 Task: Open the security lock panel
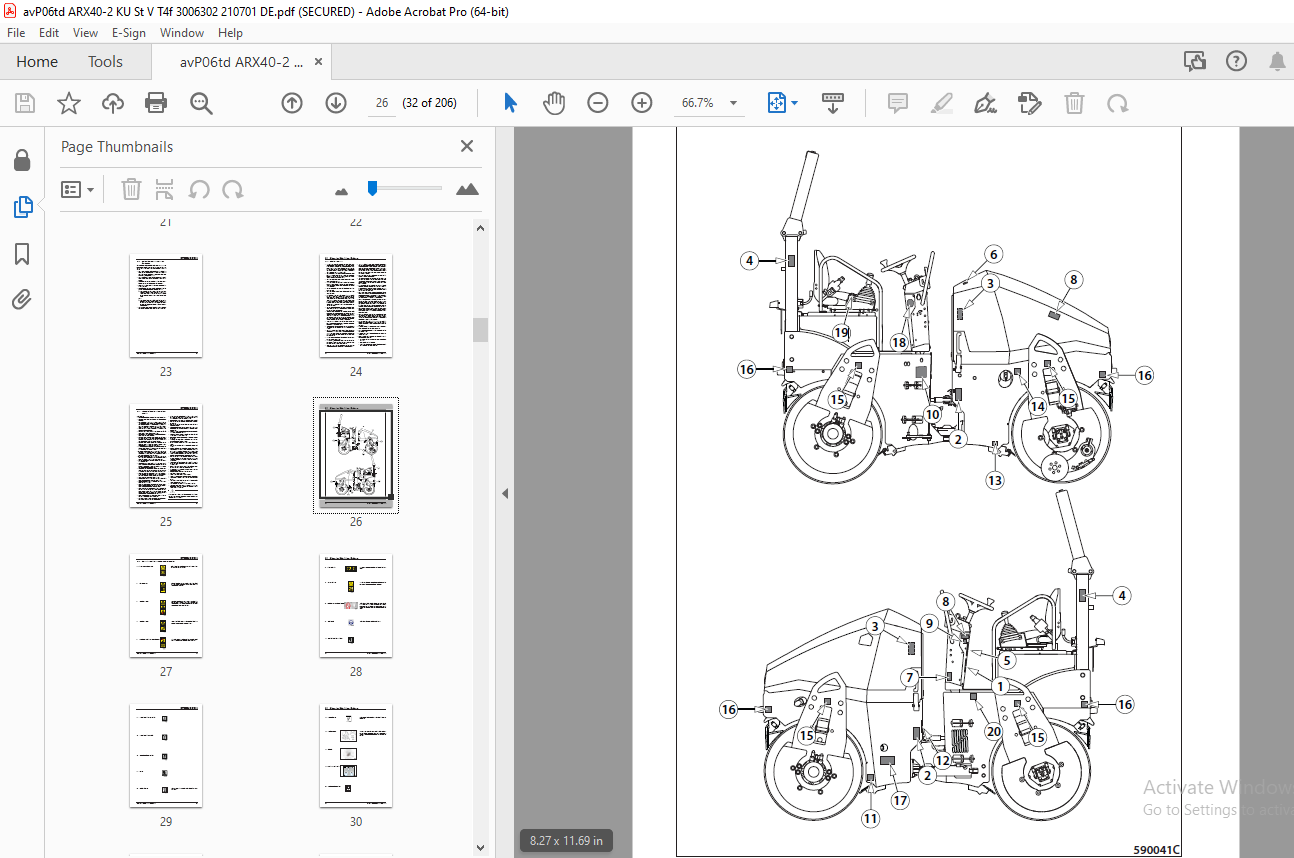[22, 161]
